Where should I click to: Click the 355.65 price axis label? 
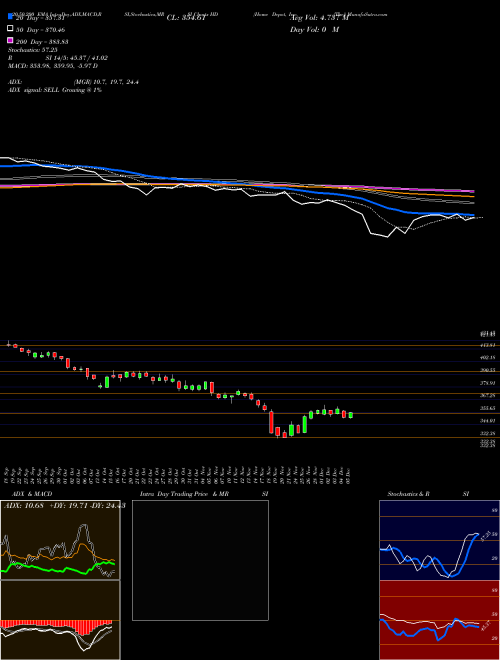click(488, 408)
